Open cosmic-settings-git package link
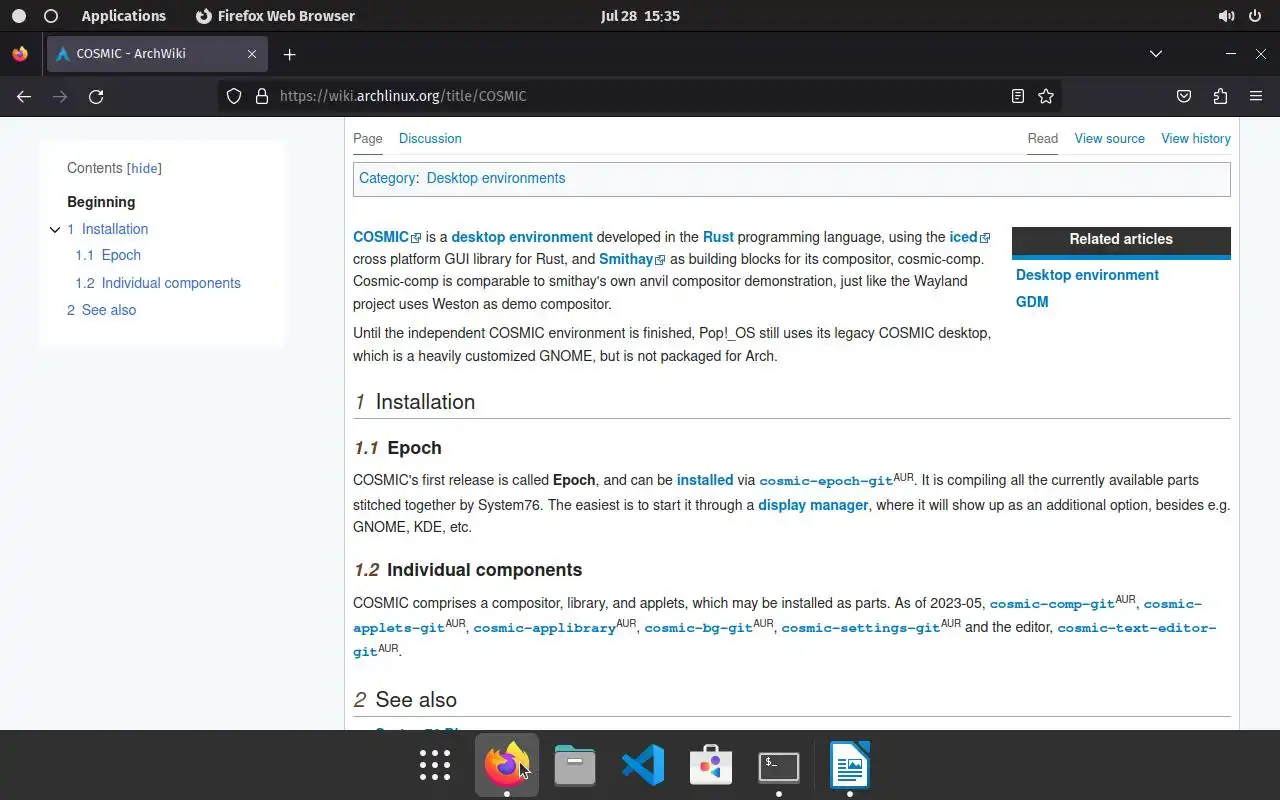 861,628
